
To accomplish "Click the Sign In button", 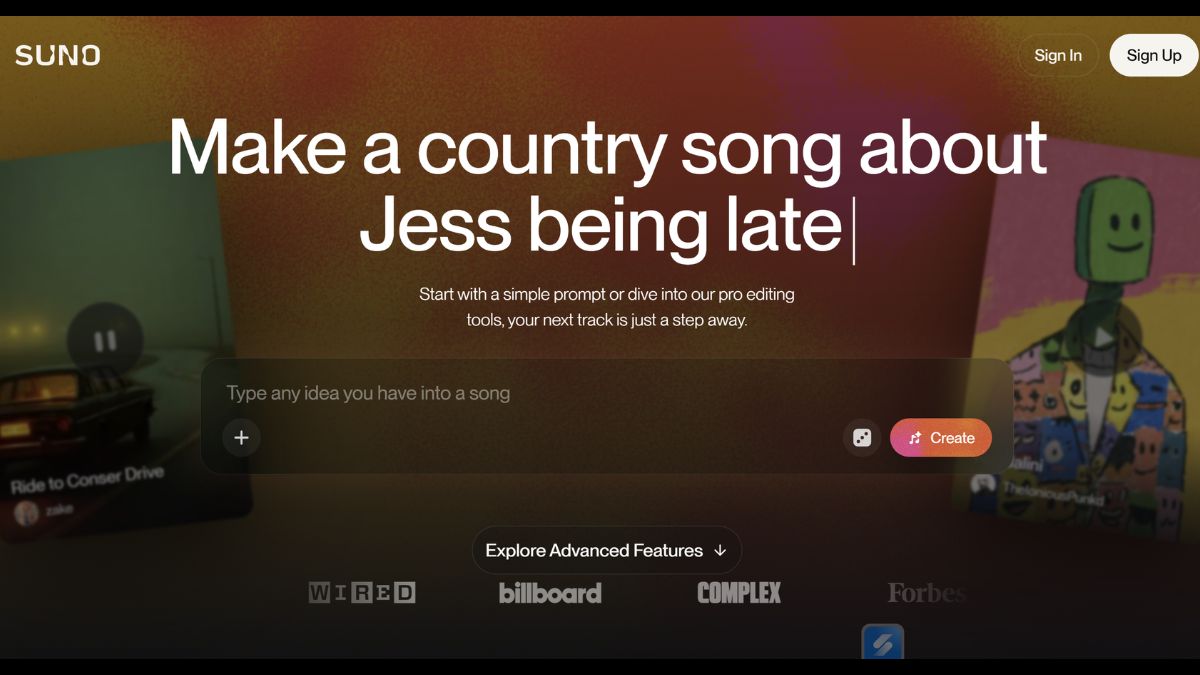I will pos(1058,56).
